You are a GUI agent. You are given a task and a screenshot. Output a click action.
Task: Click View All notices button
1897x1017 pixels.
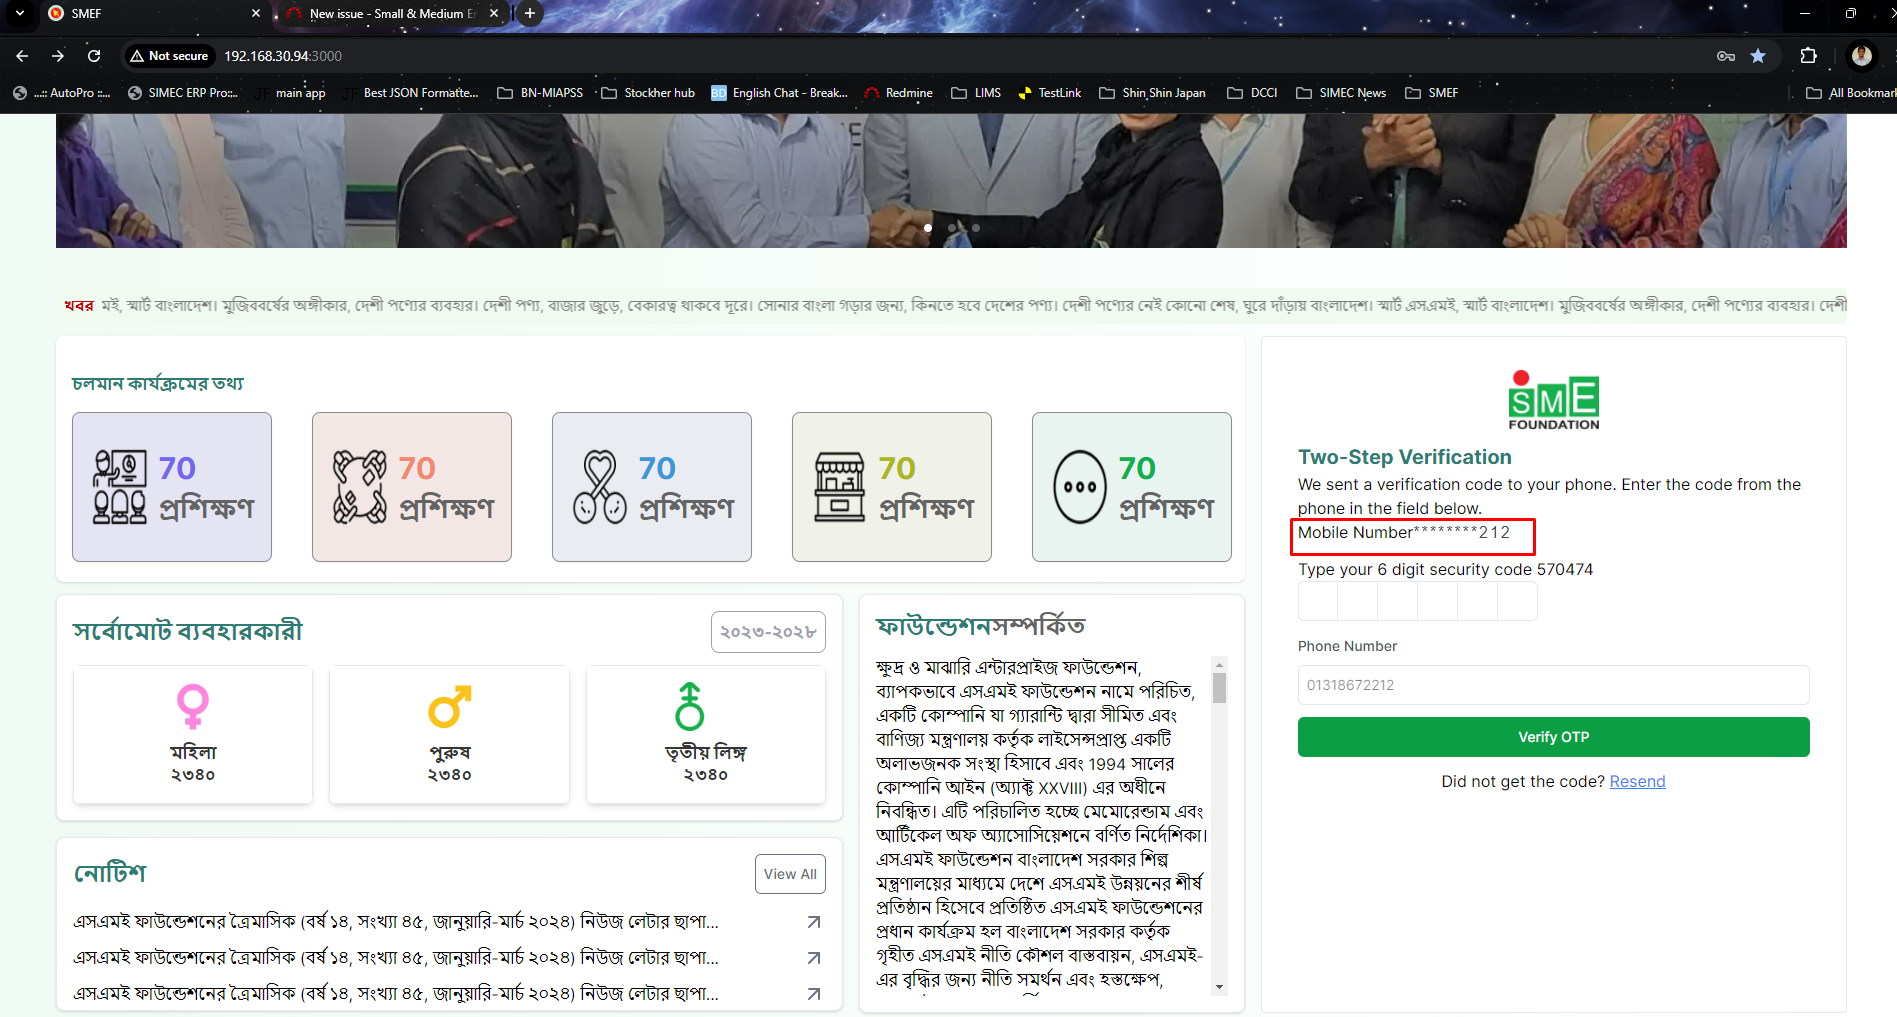(790, 874)
